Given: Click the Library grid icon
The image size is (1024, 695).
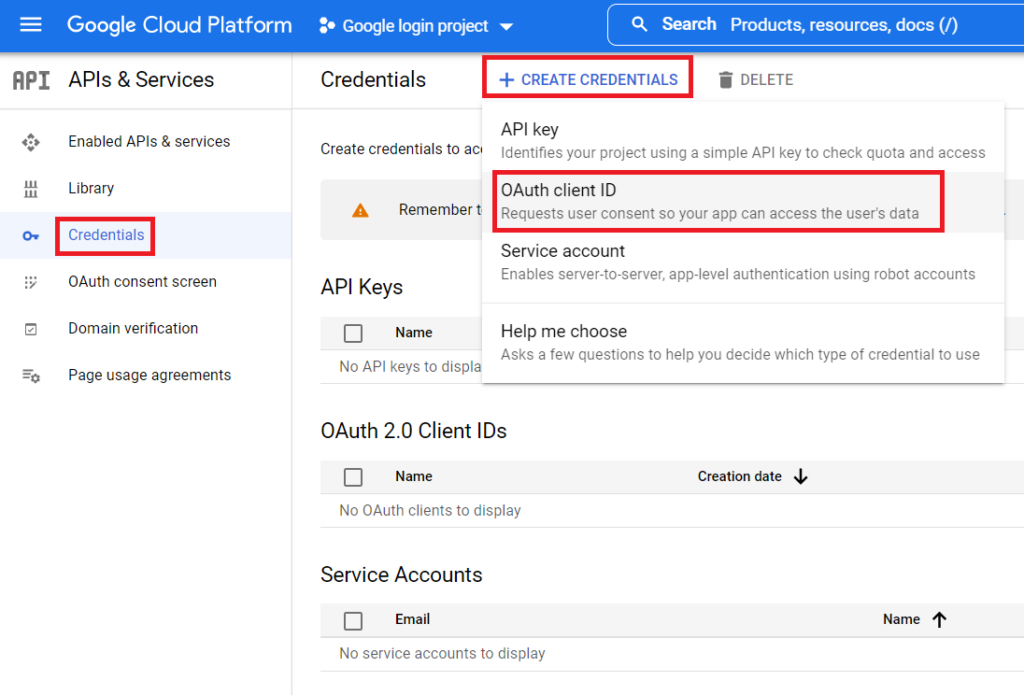Looking at the screenshot, I should tap(31, 188).
